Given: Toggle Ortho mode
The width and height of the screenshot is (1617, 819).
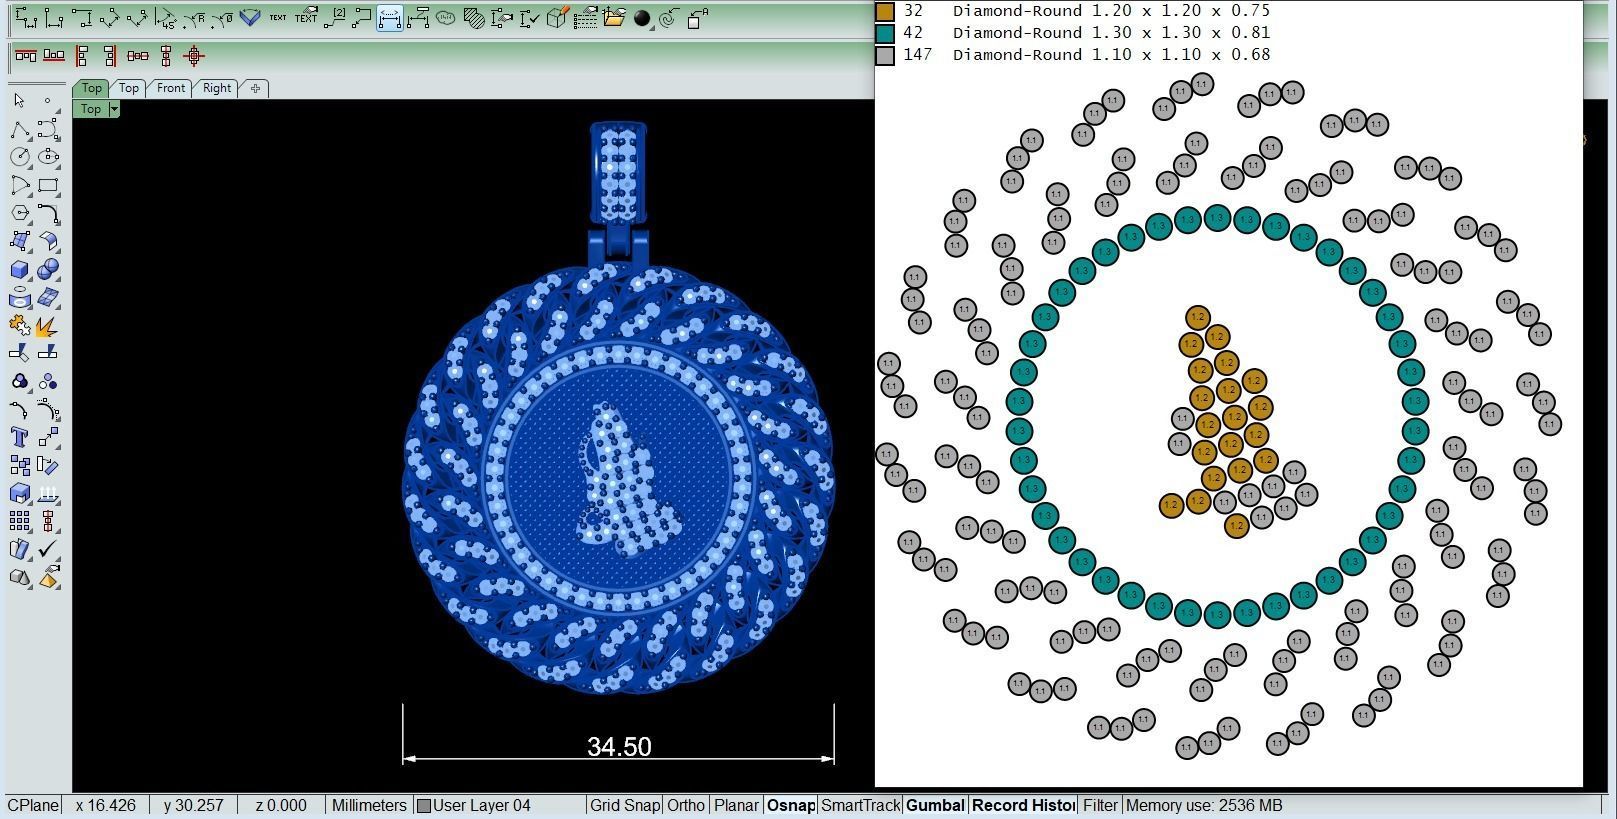Looking at the screenshot, I should tap(686, 805).
